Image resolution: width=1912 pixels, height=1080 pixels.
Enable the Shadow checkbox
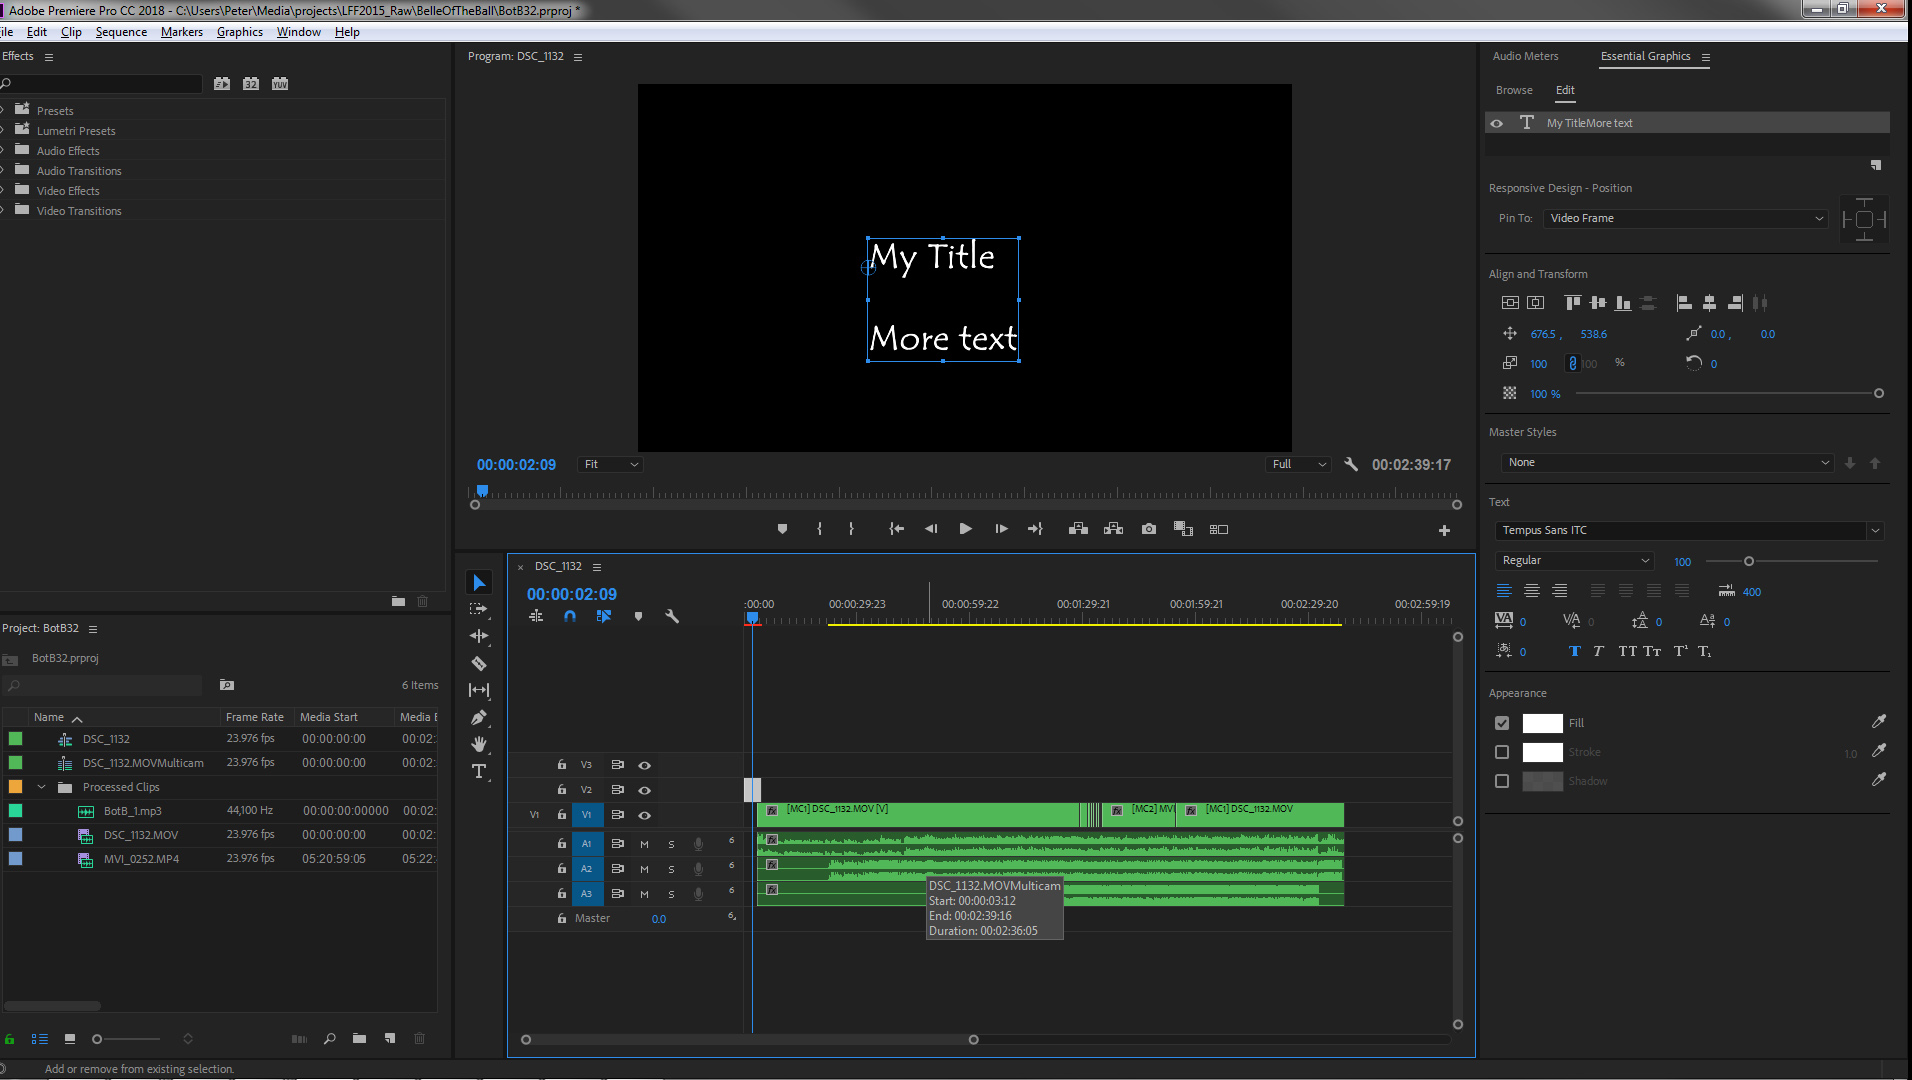(x=1502, y=781)
